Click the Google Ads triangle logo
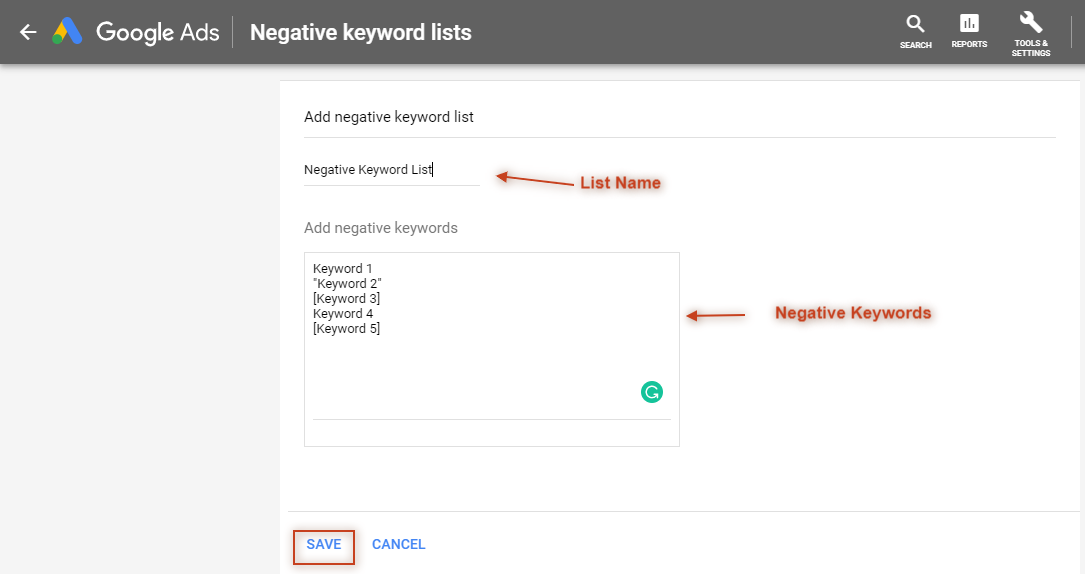1085x574 pixels. [67, 32]
